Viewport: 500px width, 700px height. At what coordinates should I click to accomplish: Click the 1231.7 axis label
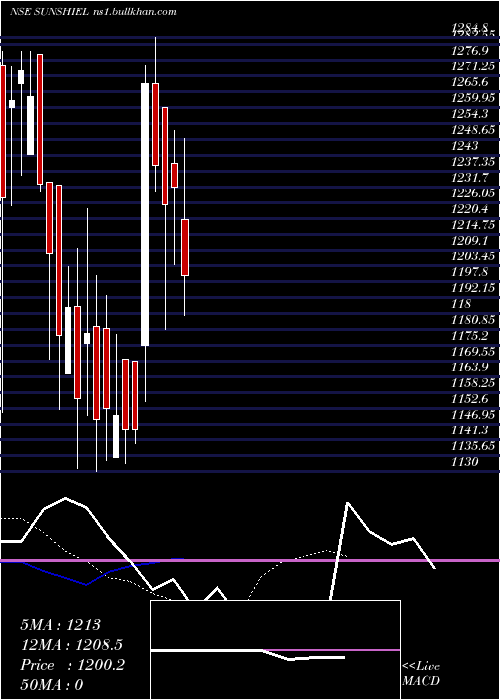click(470, 177)
